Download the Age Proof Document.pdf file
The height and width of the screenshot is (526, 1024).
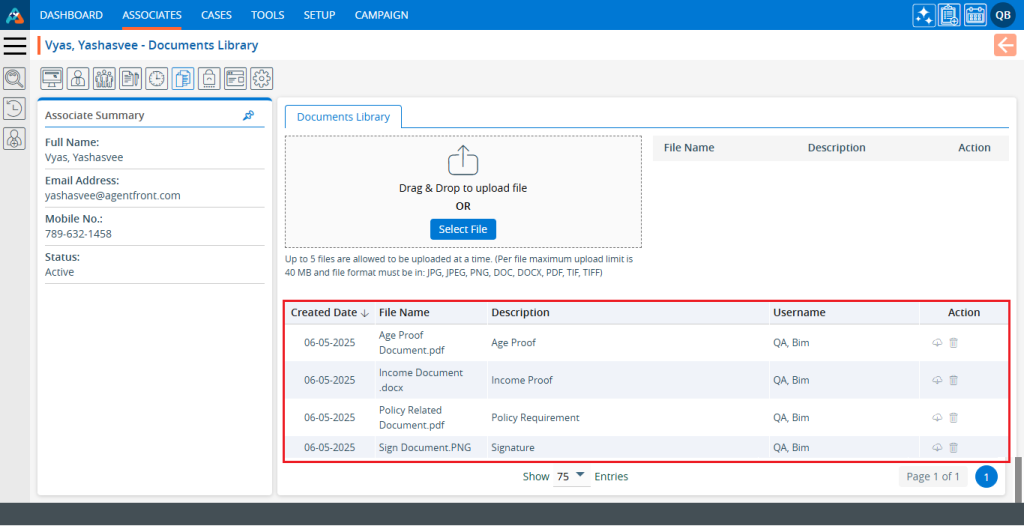(937, 343)
